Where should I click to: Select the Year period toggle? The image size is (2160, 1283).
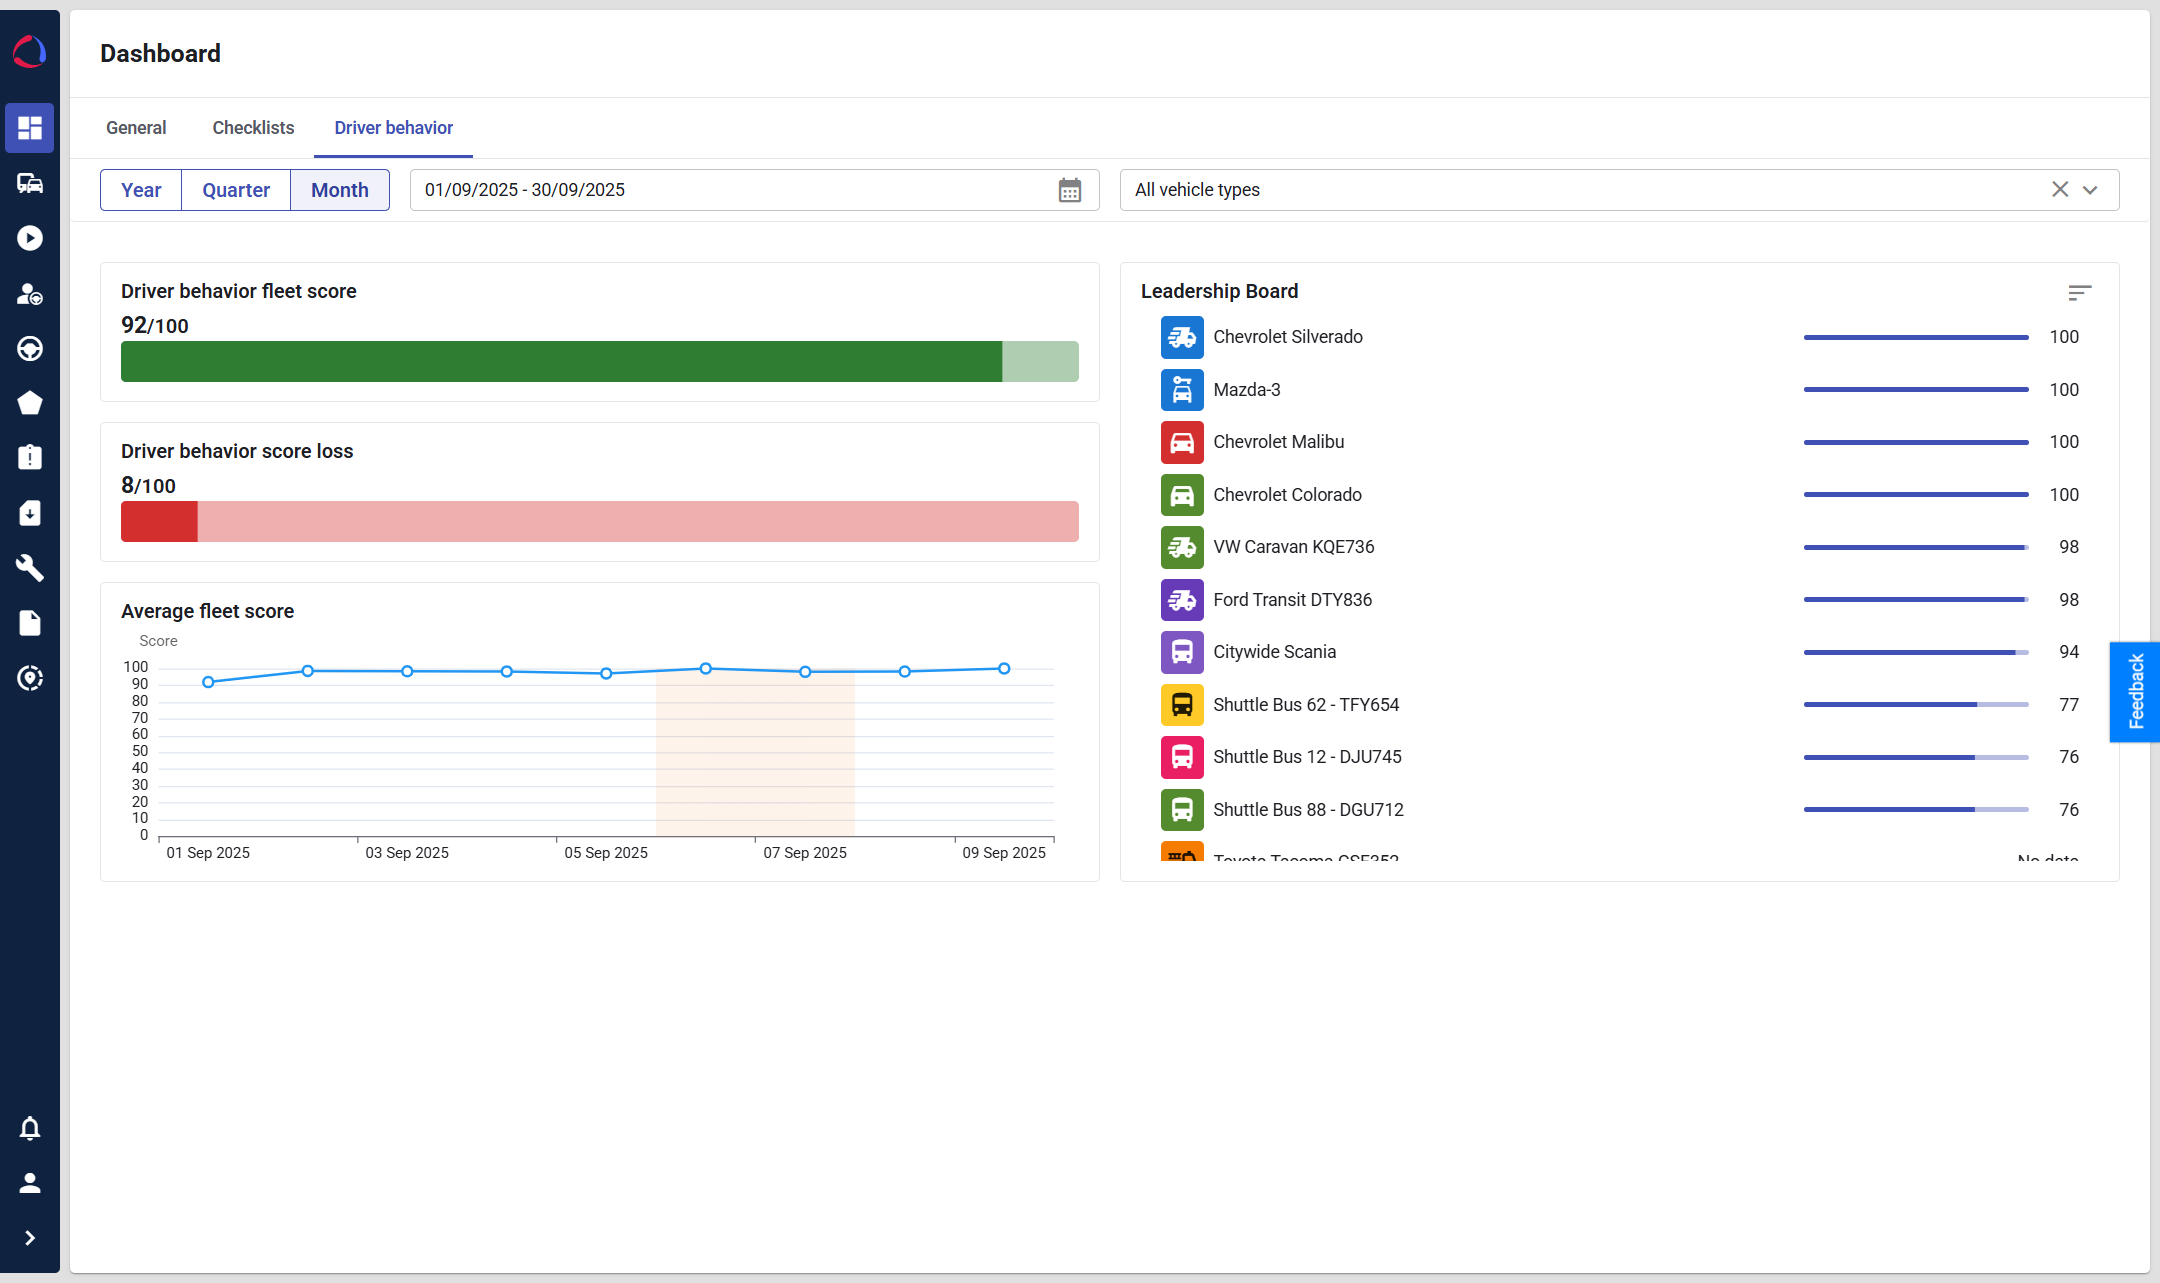coord(141,190)
